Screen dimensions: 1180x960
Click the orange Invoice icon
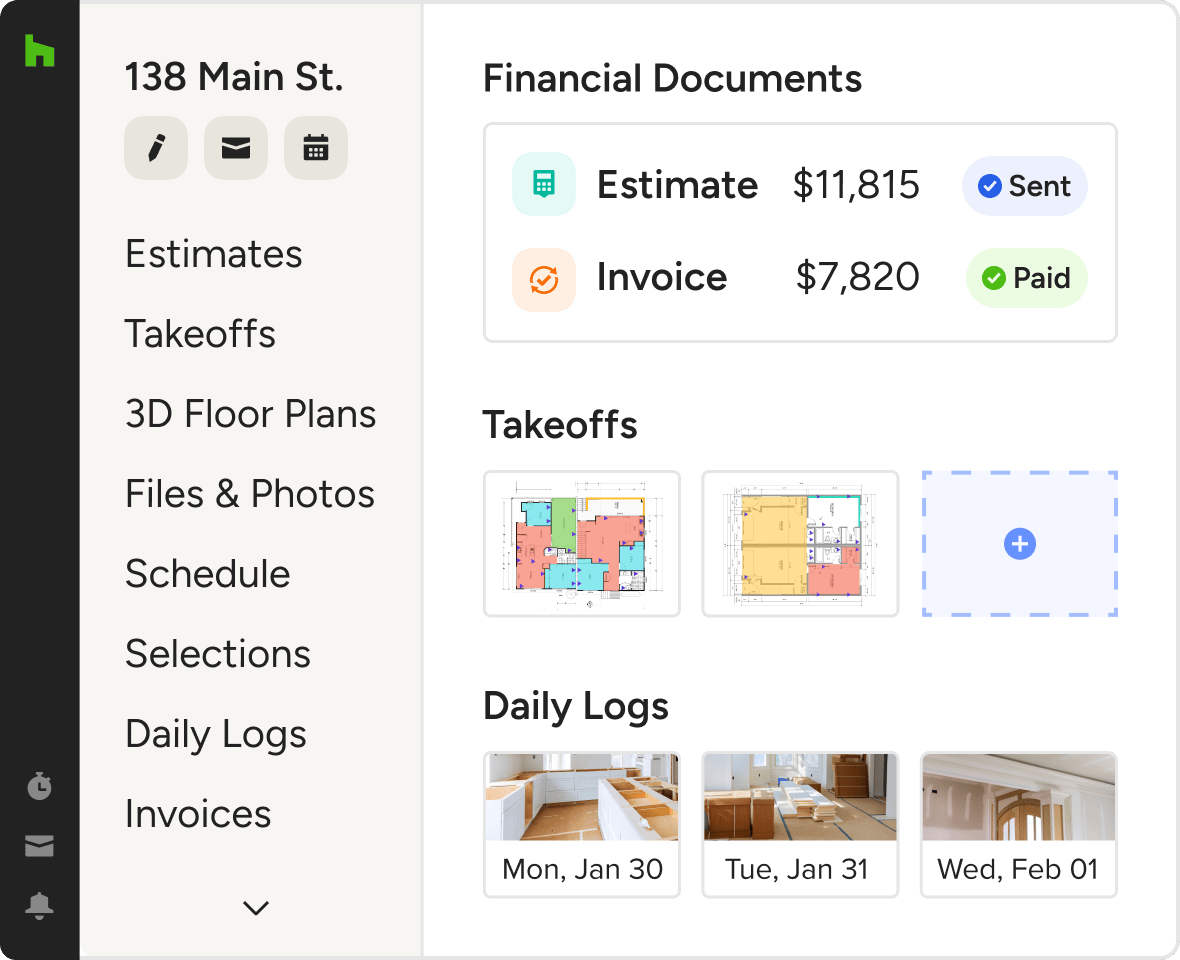[x=543, y=279]
